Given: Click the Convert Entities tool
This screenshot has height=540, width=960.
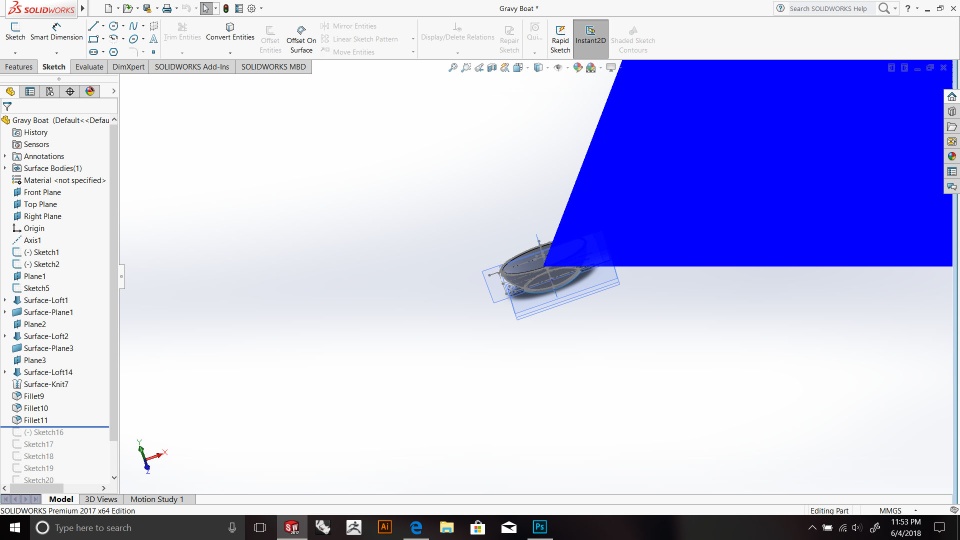Looking at the screenshot, I should pos(230,32).
